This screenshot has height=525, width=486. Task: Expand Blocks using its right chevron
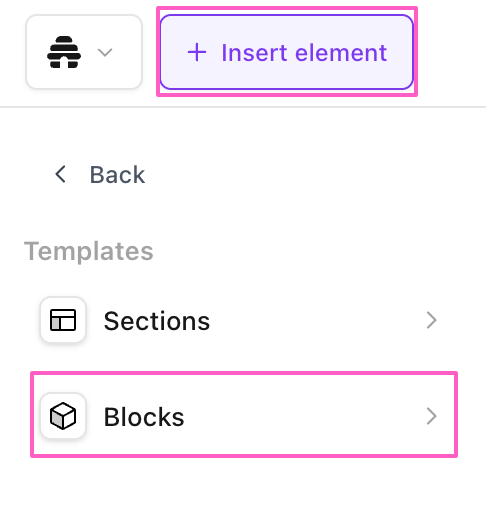click(431, 416)
